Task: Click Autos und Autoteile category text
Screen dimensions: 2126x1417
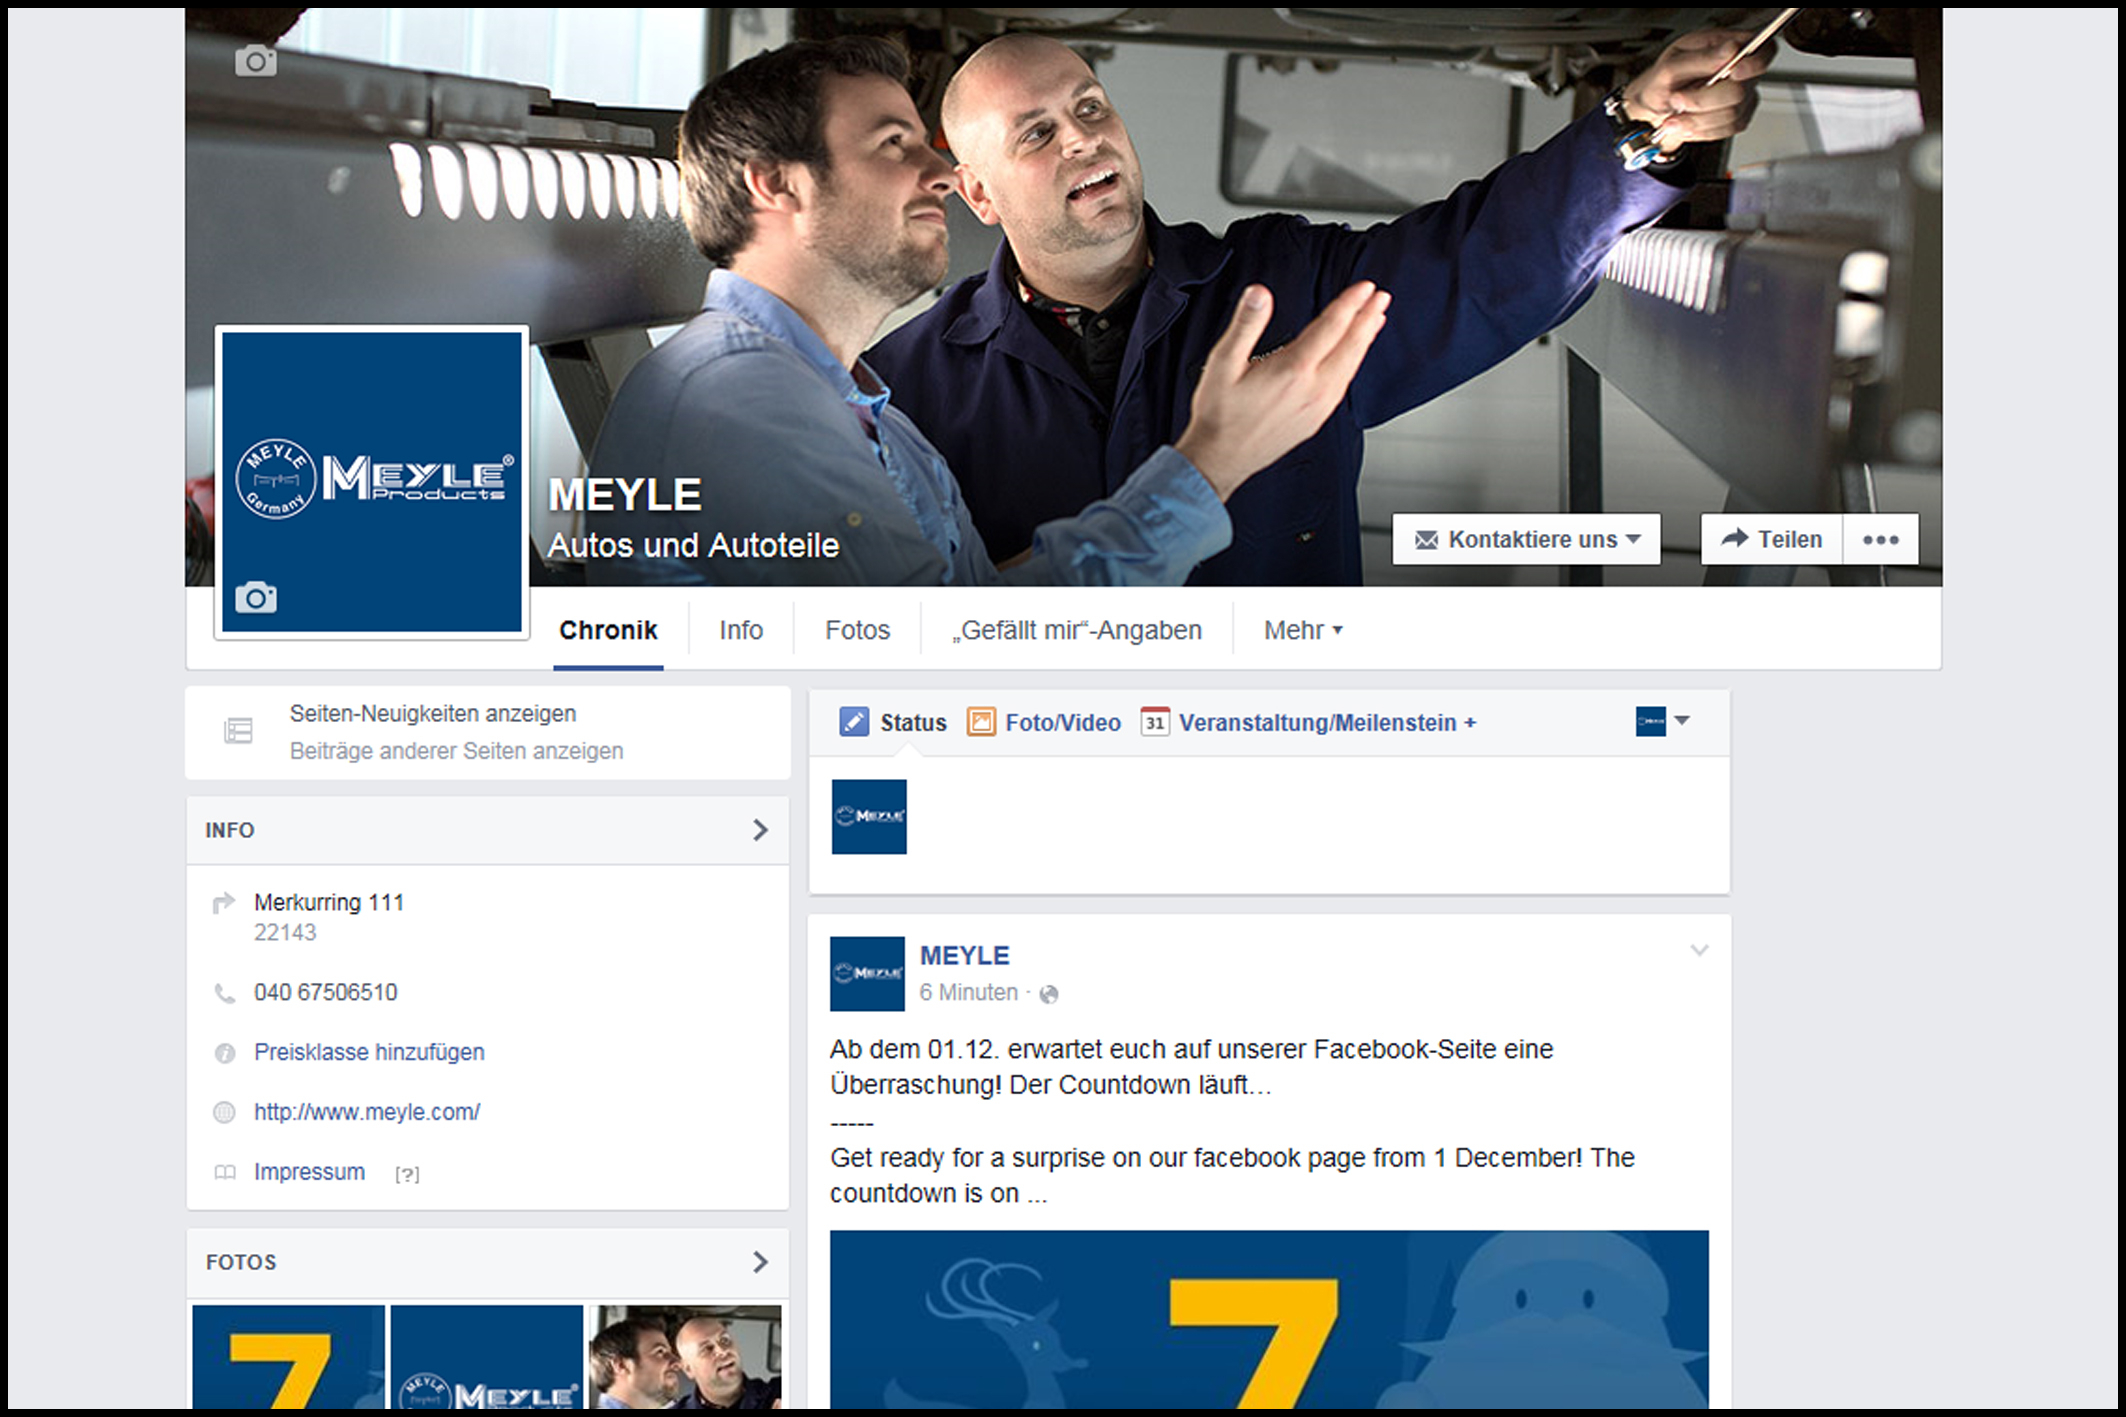Action: click(x=693, y=546)
